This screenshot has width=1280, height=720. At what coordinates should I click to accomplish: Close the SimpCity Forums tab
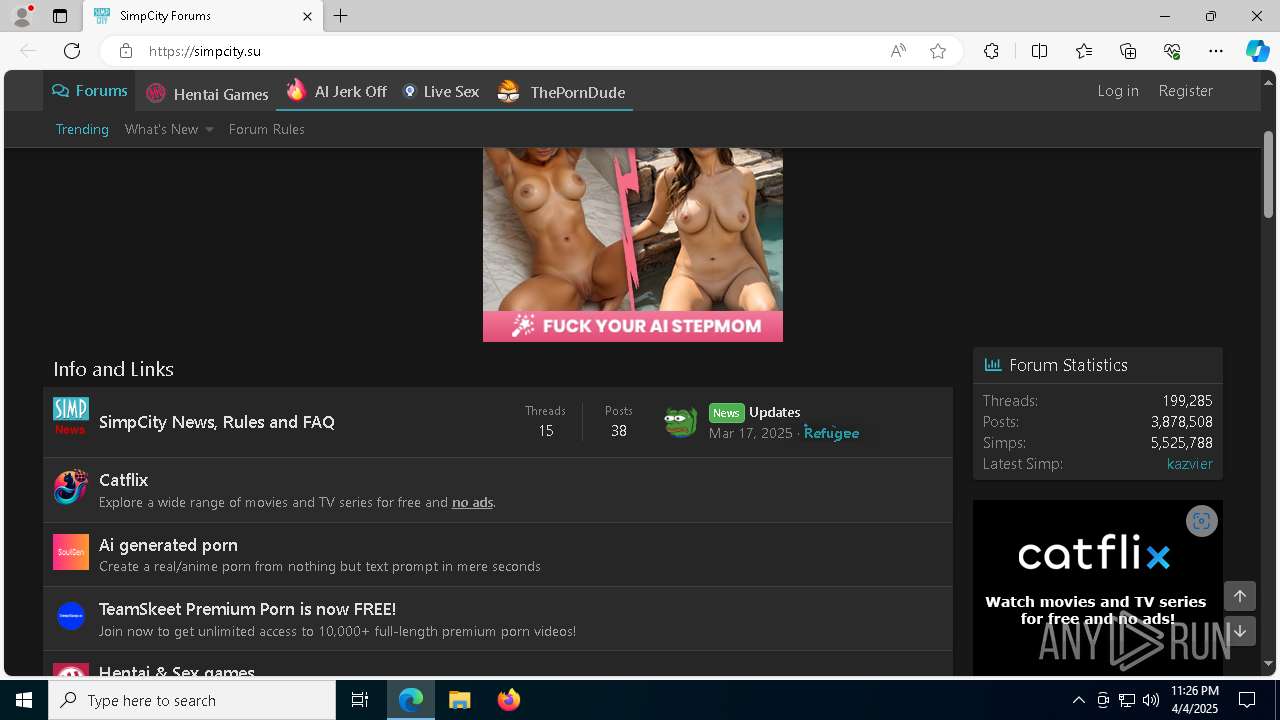click(x=307, y=16)
